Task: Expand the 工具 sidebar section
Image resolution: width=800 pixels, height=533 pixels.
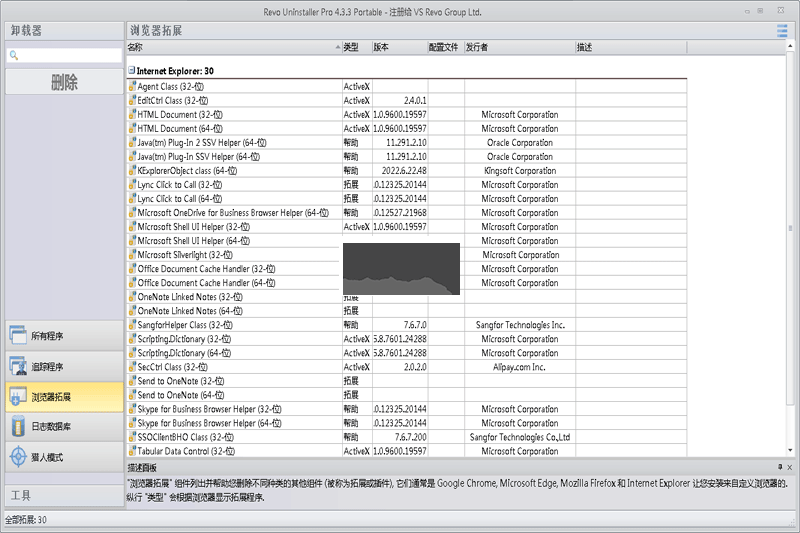Action: tap(64, 495)
